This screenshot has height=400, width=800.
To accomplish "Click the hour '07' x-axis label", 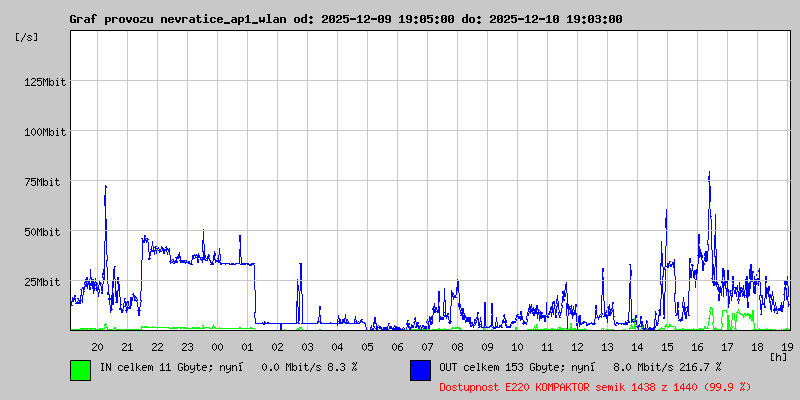I will pos(428,347).
